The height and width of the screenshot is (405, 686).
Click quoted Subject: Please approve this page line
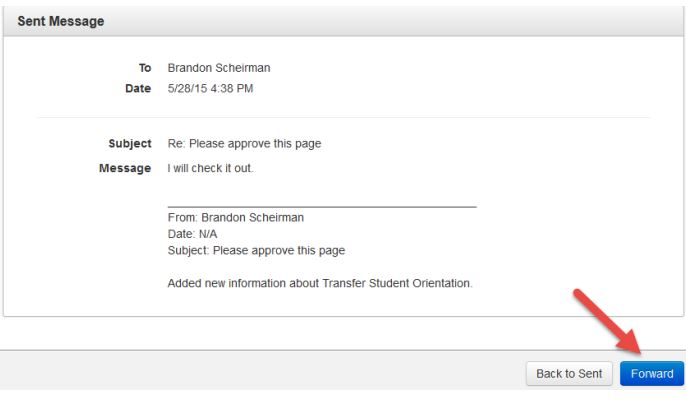point(256,250)
